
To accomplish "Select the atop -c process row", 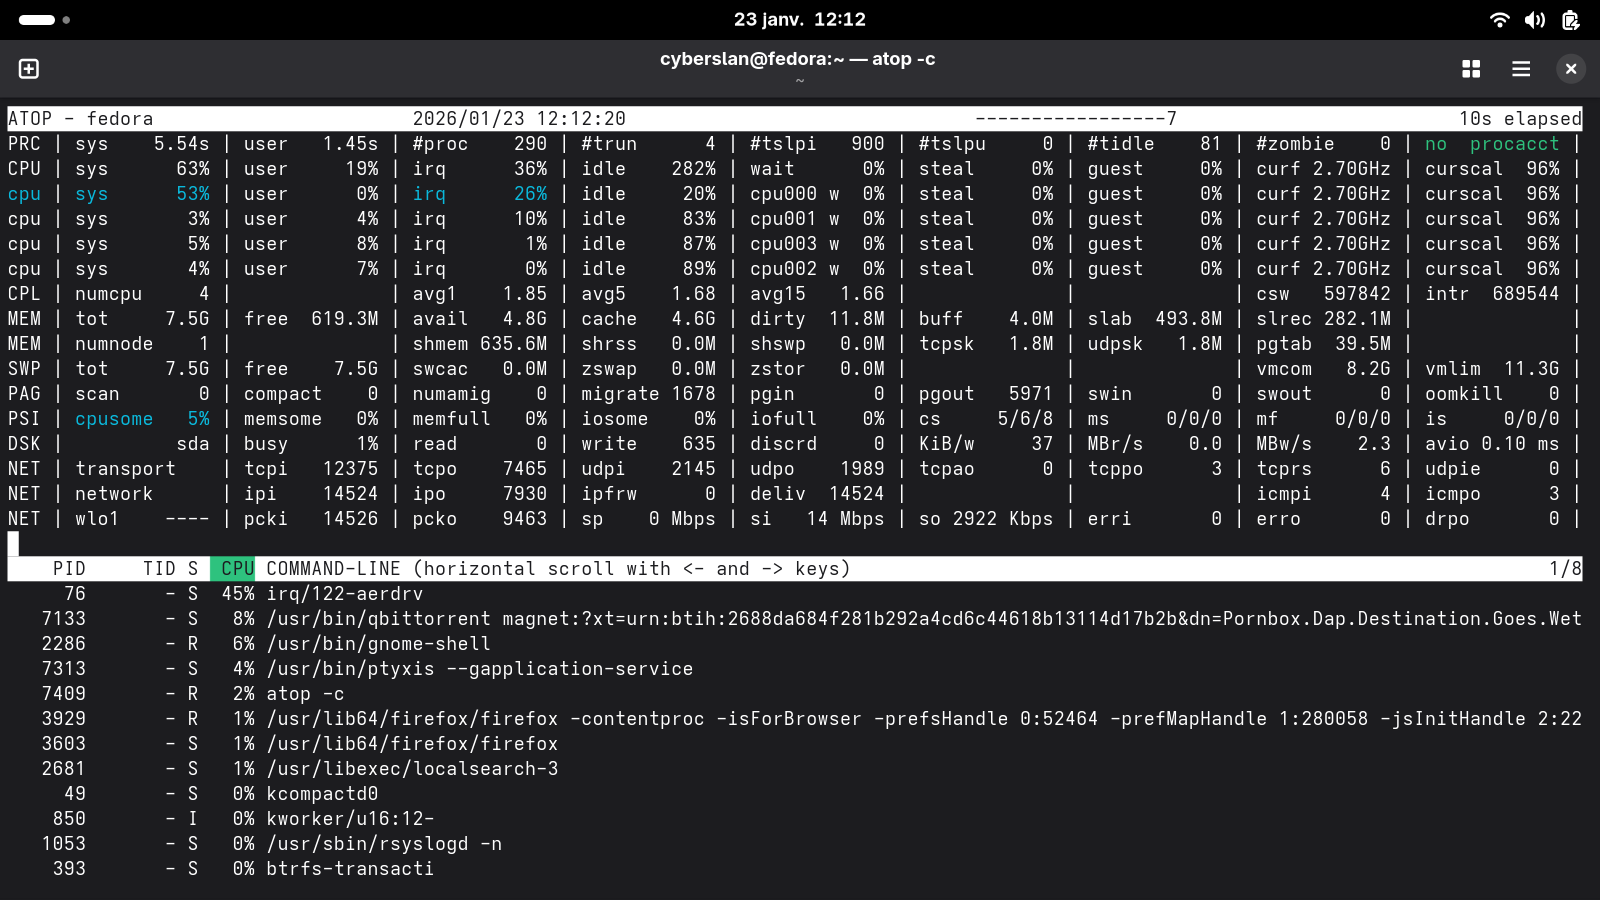I will point(795,694).
